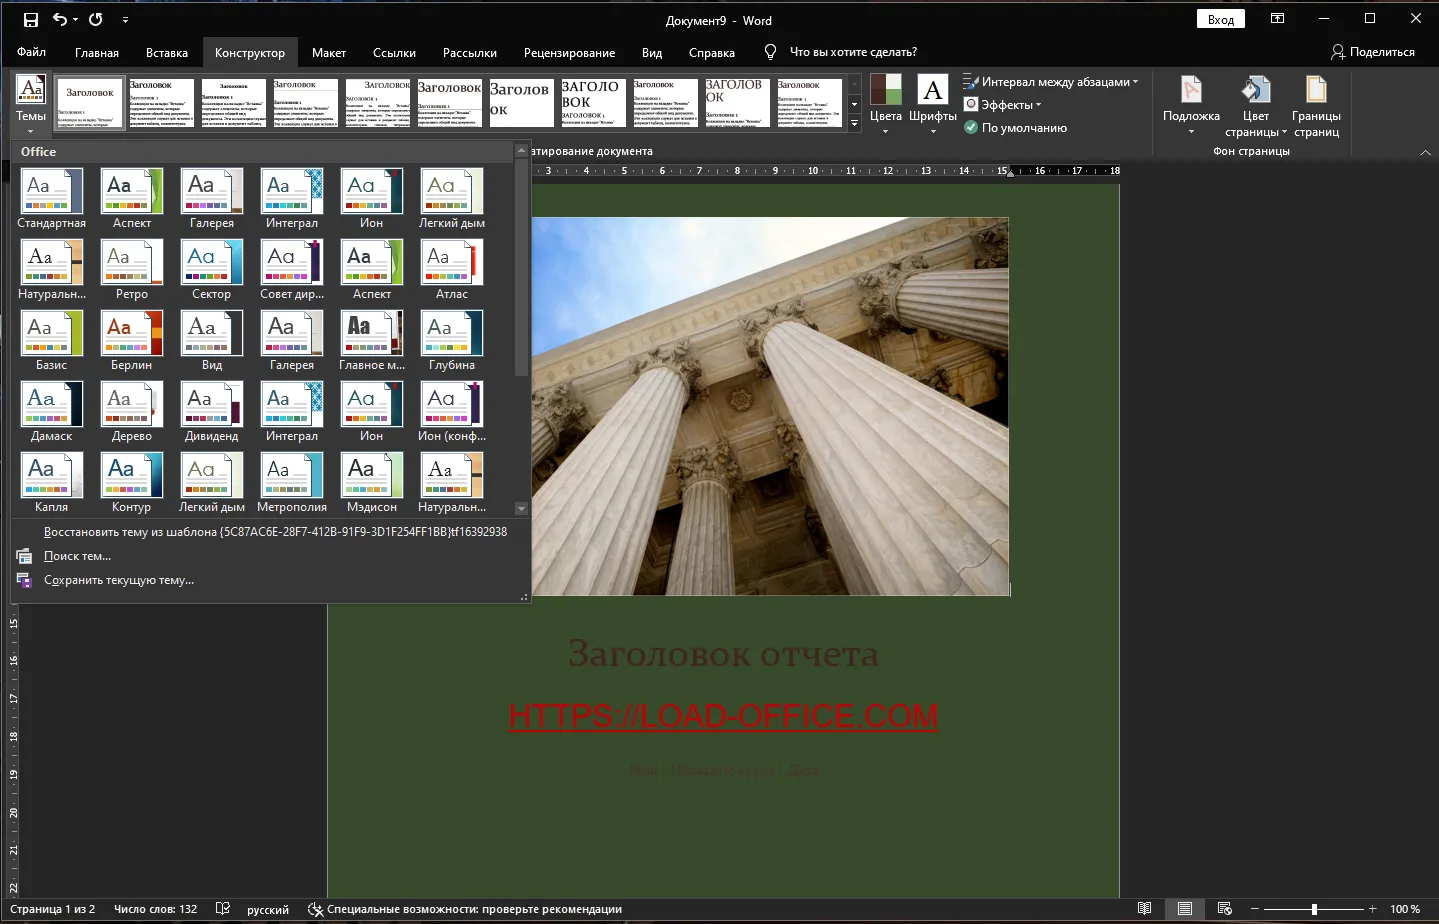Screen dimensions: 1439x924
Task: Open the Рецензирование ribbon tab
Action: [x=569, y=53]
